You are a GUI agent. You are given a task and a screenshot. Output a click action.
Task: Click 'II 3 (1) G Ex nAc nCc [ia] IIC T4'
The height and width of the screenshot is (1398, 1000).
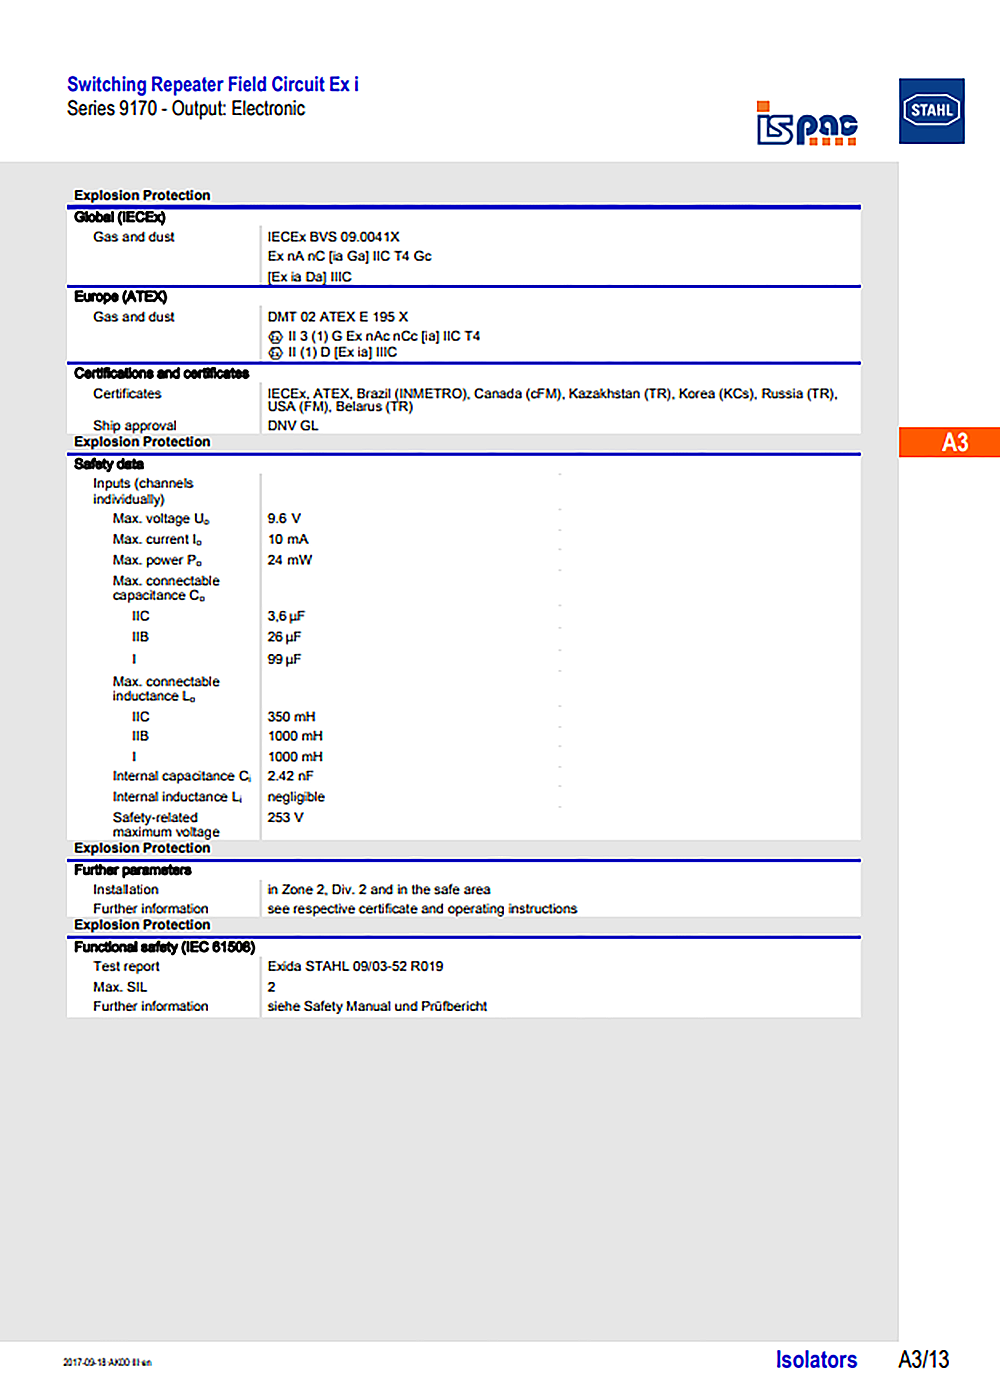(x=384, y=336)
